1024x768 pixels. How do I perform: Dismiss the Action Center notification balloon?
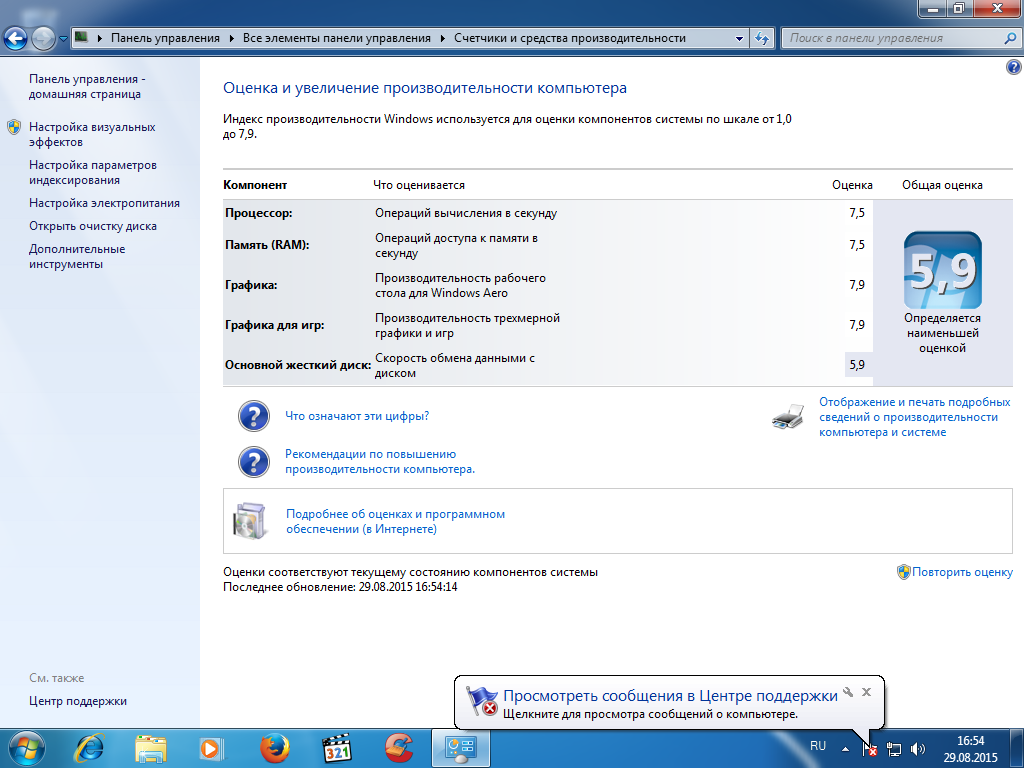pyautogui.click(x=867, y=692)
